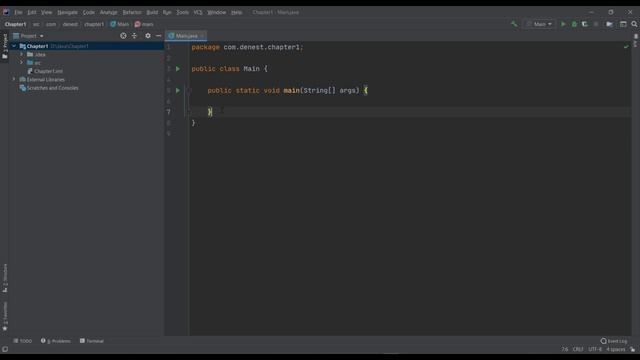Click the Chapter1 breadcrumb in navigation bar
Image resolution: width=640 pixels, height=360 pixels.
point(16,24)
